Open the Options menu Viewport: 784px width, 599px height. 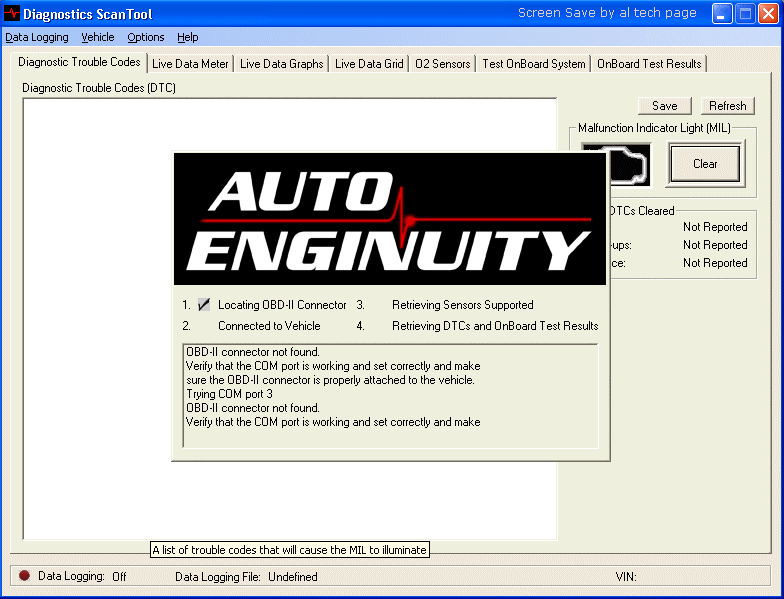(146, 37)
